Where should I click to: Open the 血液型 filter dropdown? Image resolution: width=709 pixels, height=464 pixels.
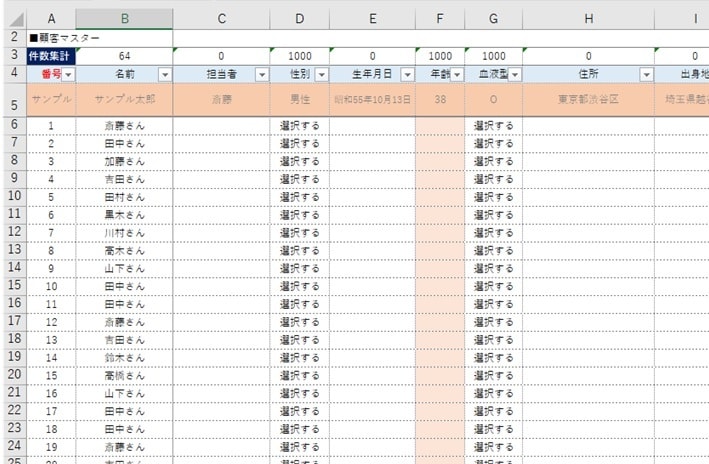point(515,75)
